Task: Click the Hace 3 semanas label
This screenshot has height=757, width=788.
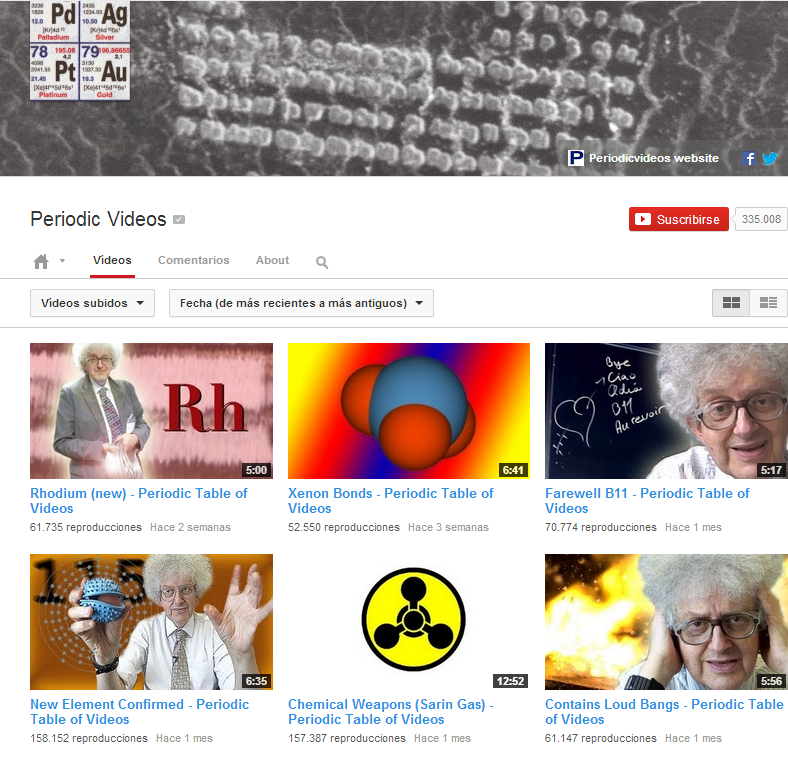Action: (448, 527)
